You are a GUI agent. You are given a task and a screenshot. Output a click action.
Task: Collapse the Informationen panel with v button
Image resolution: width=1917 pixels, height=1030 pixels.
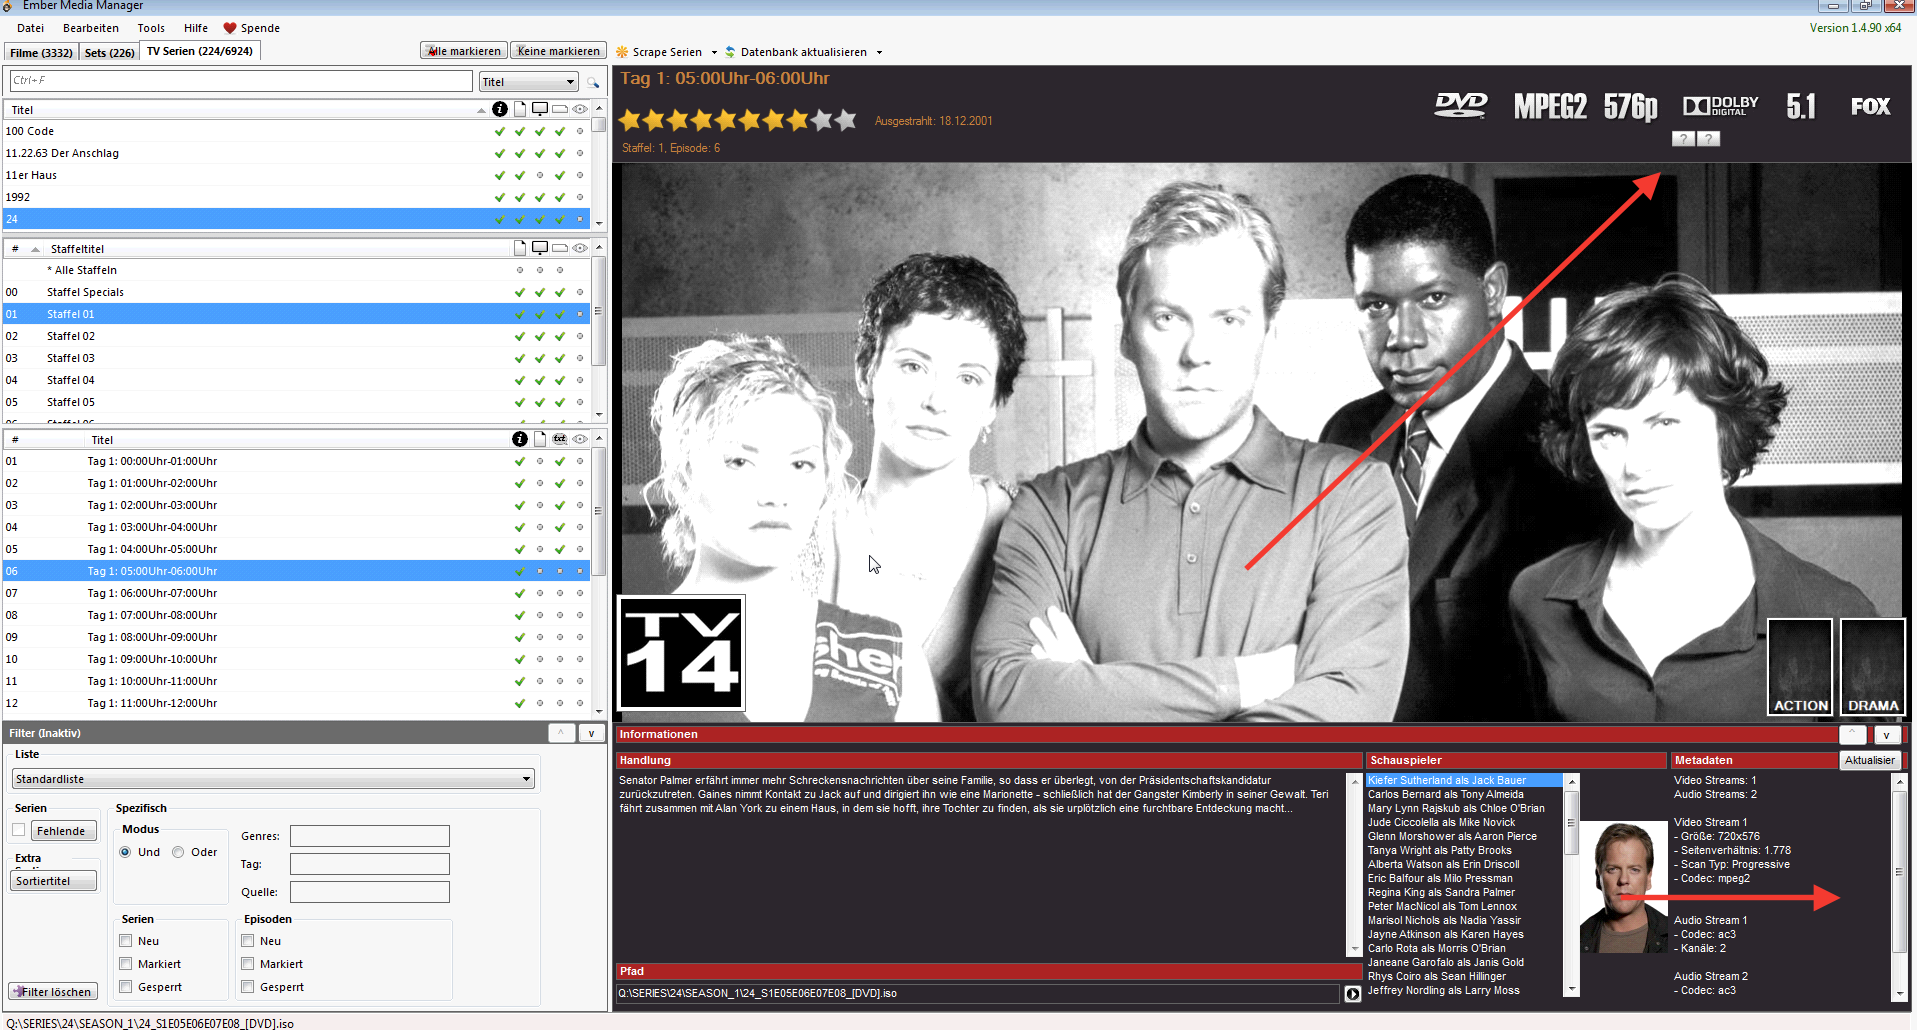tap(1886, 735)
